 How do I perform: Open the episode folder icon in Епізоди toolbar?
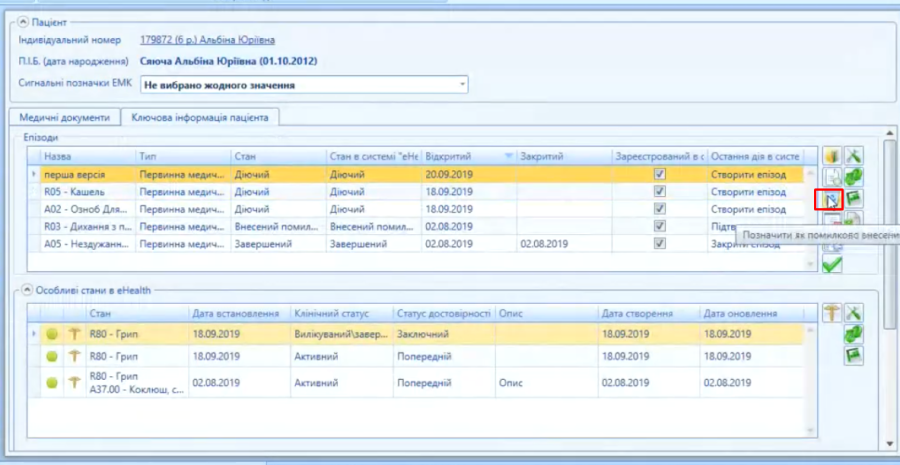832,156
